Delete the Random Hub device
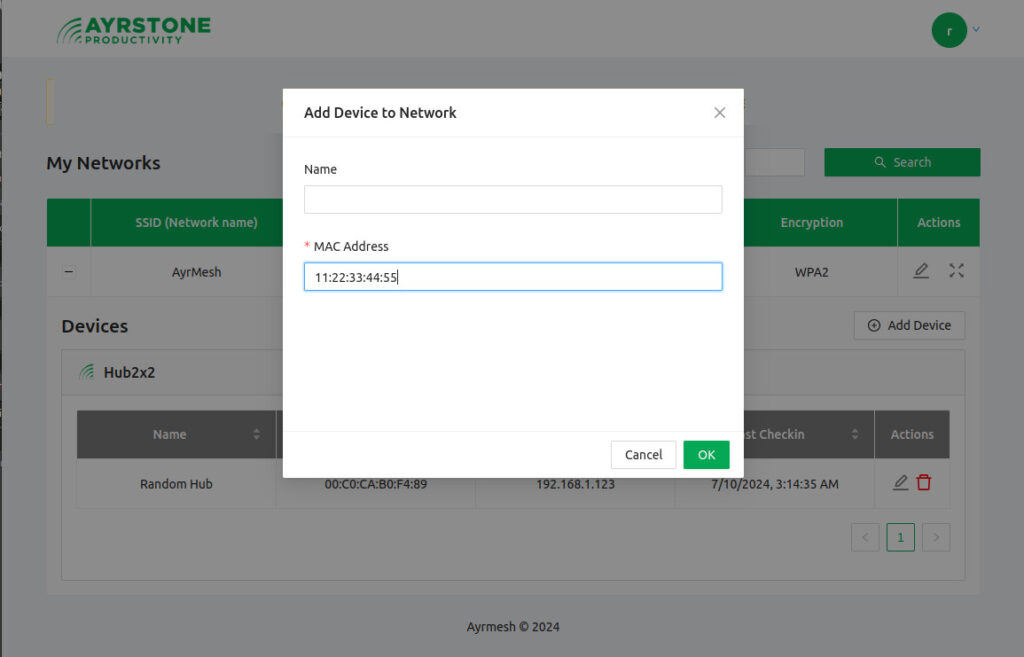This screenshot has height=657, width=1024. tap(924, 483)
